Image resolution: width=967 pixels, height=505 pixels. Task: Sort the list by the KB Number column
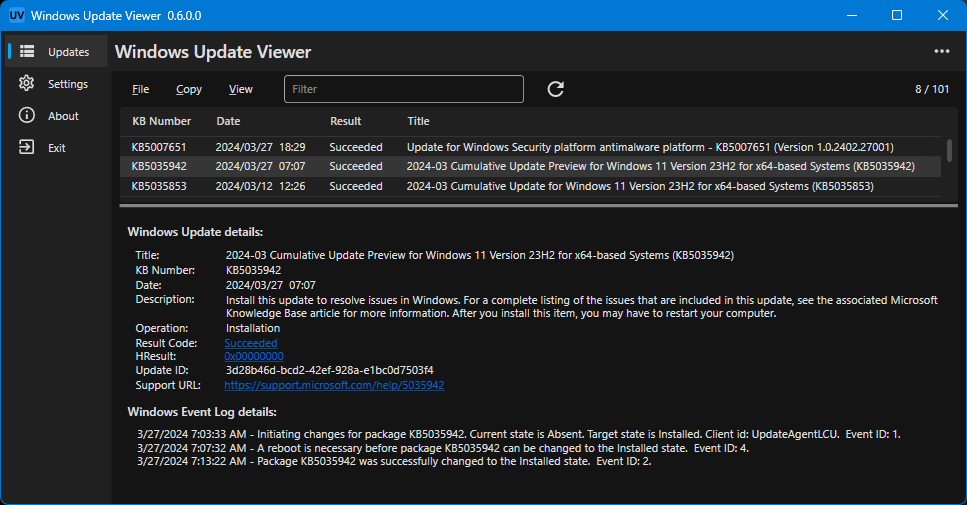[x=161, y=121]
